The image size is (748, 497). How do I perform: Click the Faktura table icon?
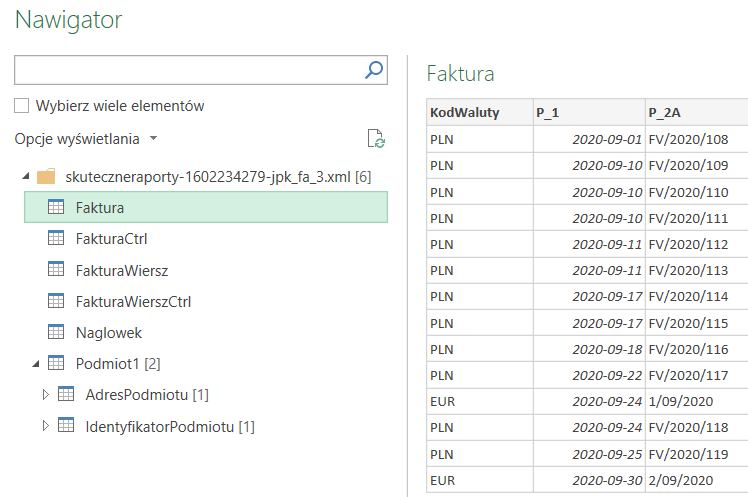[x=57, y=207]
